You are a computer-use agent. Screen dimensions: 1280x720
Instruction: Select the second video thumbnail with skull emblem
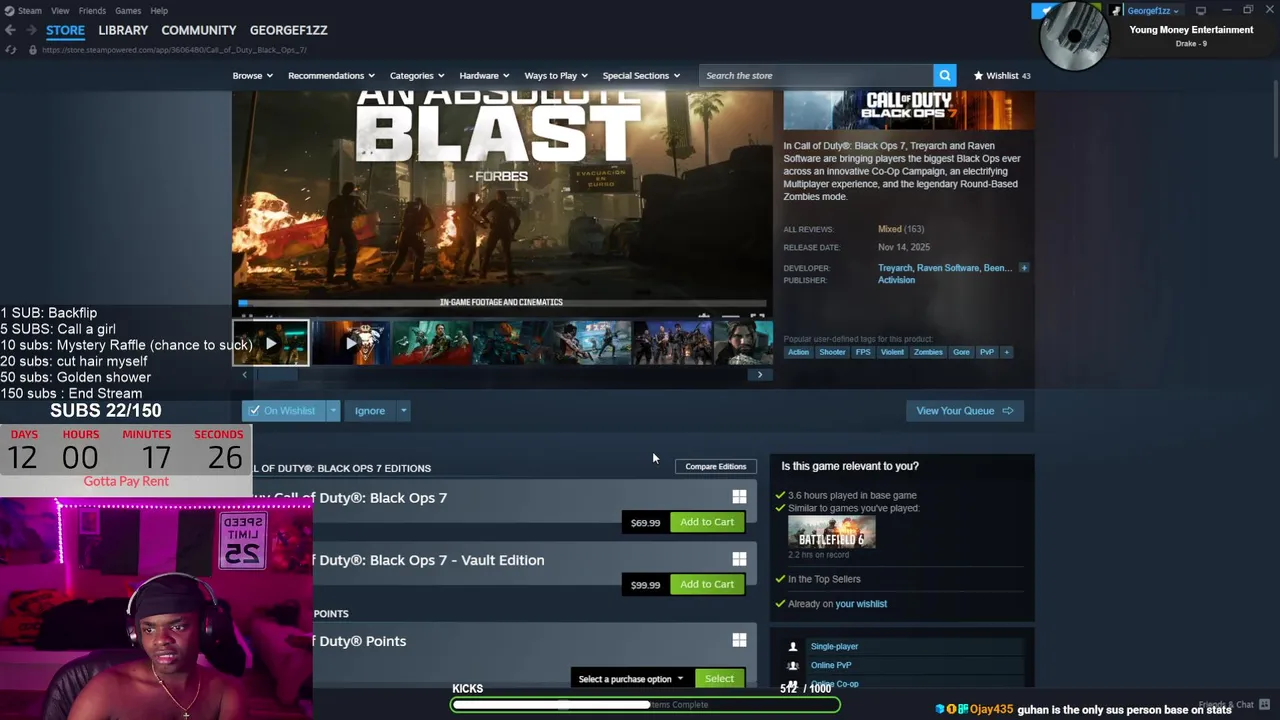[x=350, y=343]
